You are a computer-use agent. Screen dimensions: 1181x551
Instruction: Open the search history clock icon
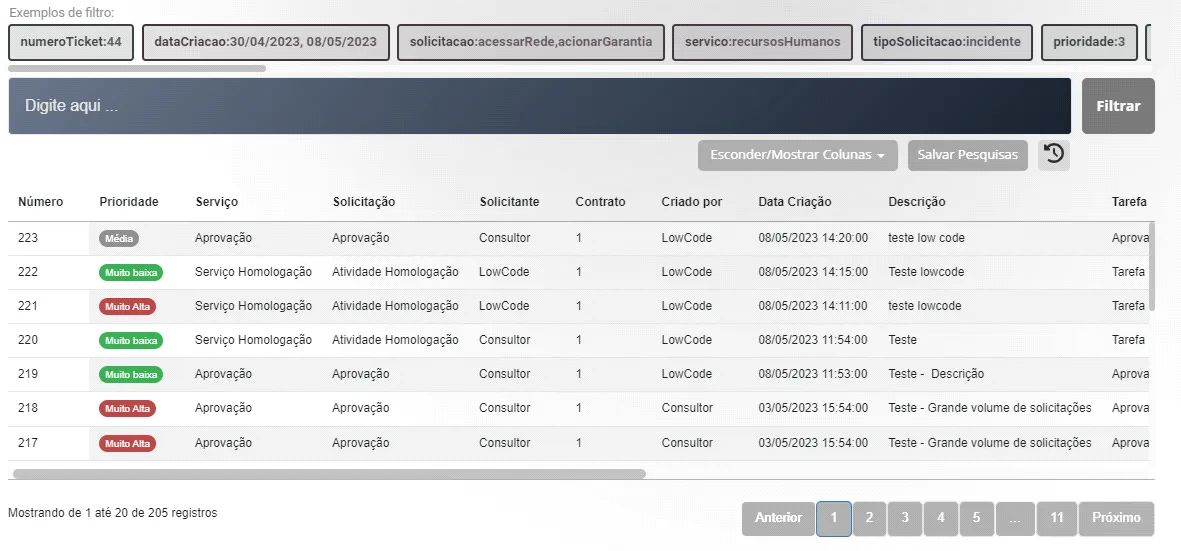[x=1054, y=155]
